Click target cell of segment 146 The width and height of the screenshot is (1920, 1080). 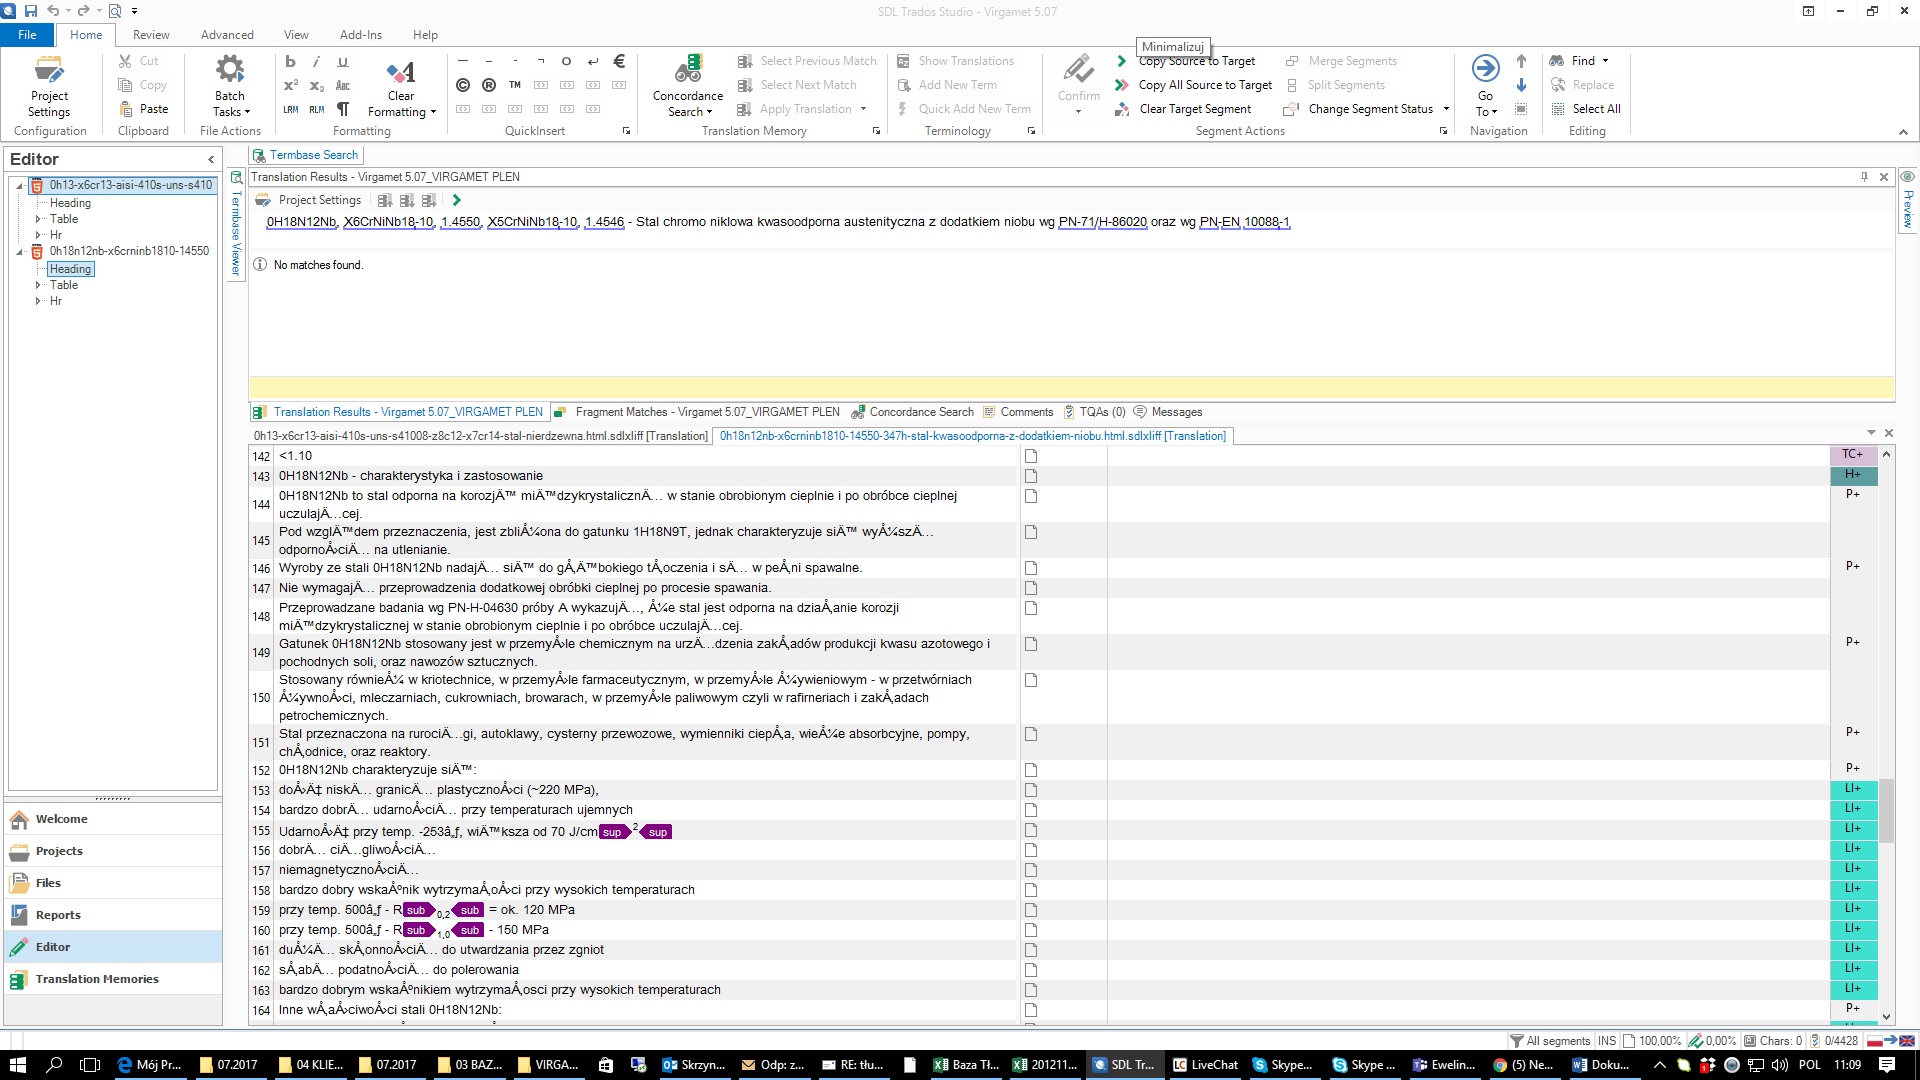(x=1468, y=568)
